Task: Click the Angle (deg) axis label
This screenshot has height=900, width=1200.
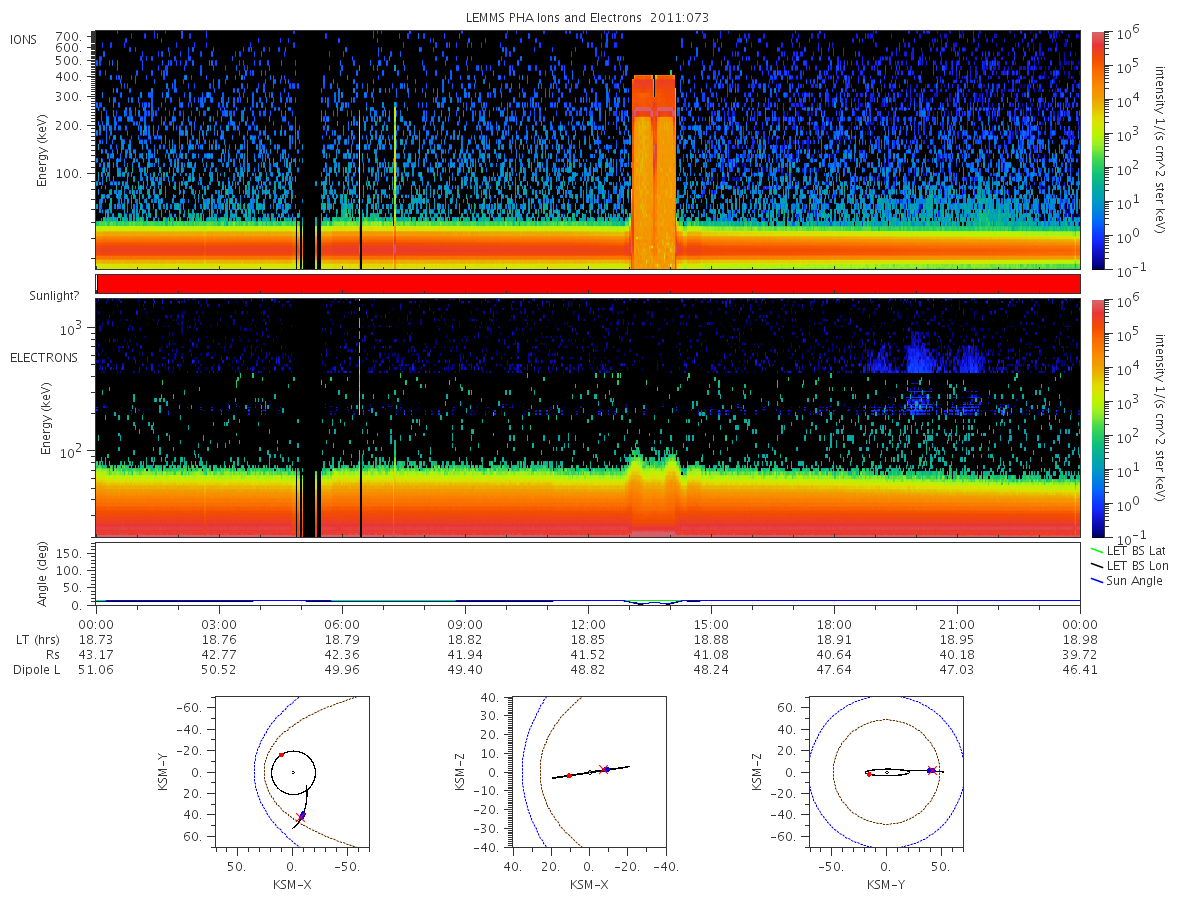Action: [x=43, y=575]
